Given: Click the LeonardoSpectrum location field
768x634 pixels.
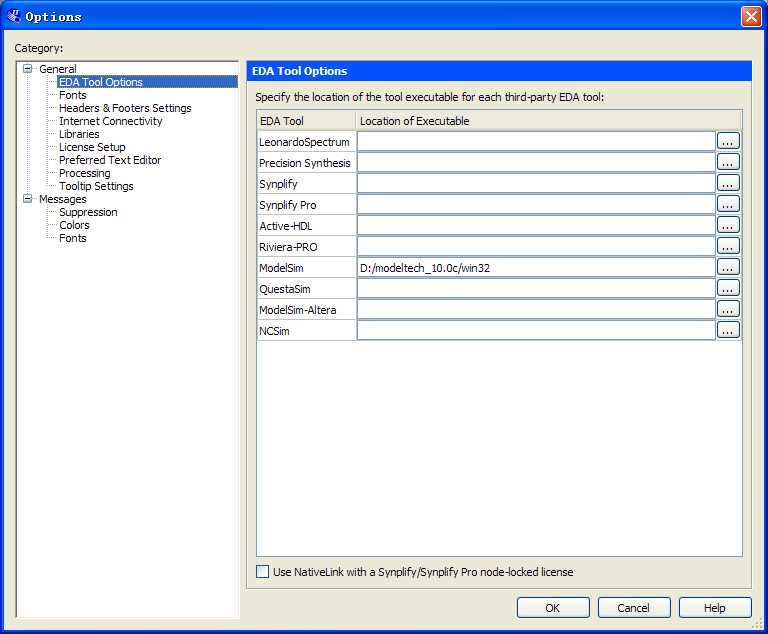Looking at the screenshot, I should [x=536, y=141].
